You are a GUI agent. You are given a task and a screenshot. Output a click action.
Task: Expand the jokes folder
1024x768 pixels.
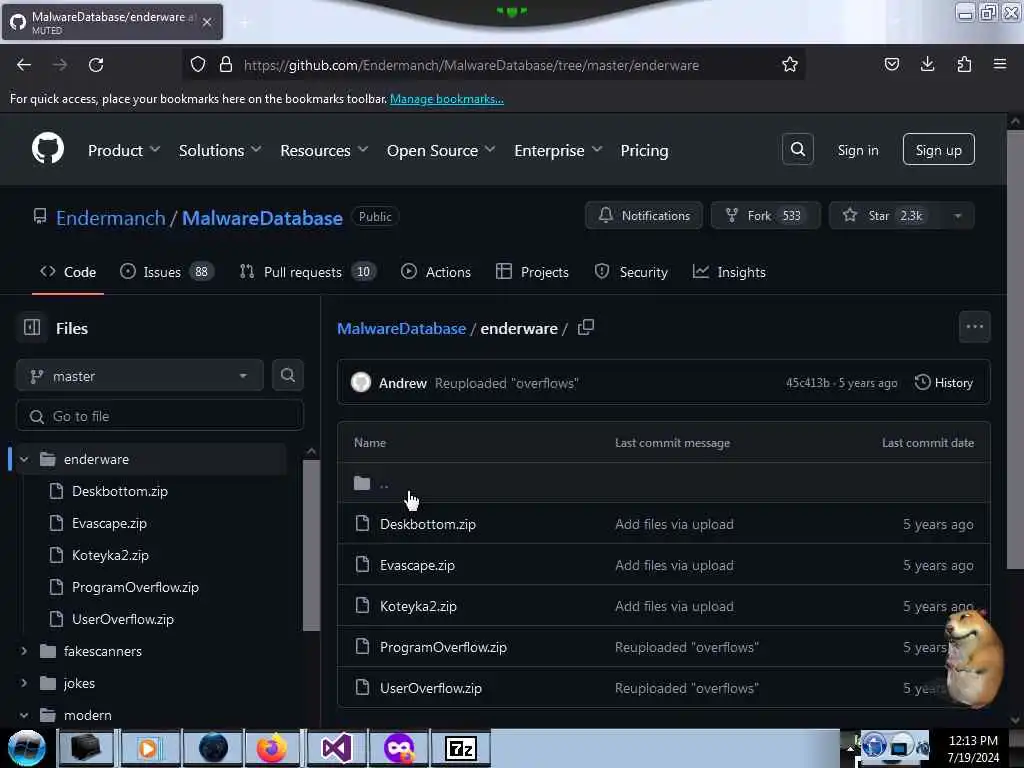coord(24,683)
